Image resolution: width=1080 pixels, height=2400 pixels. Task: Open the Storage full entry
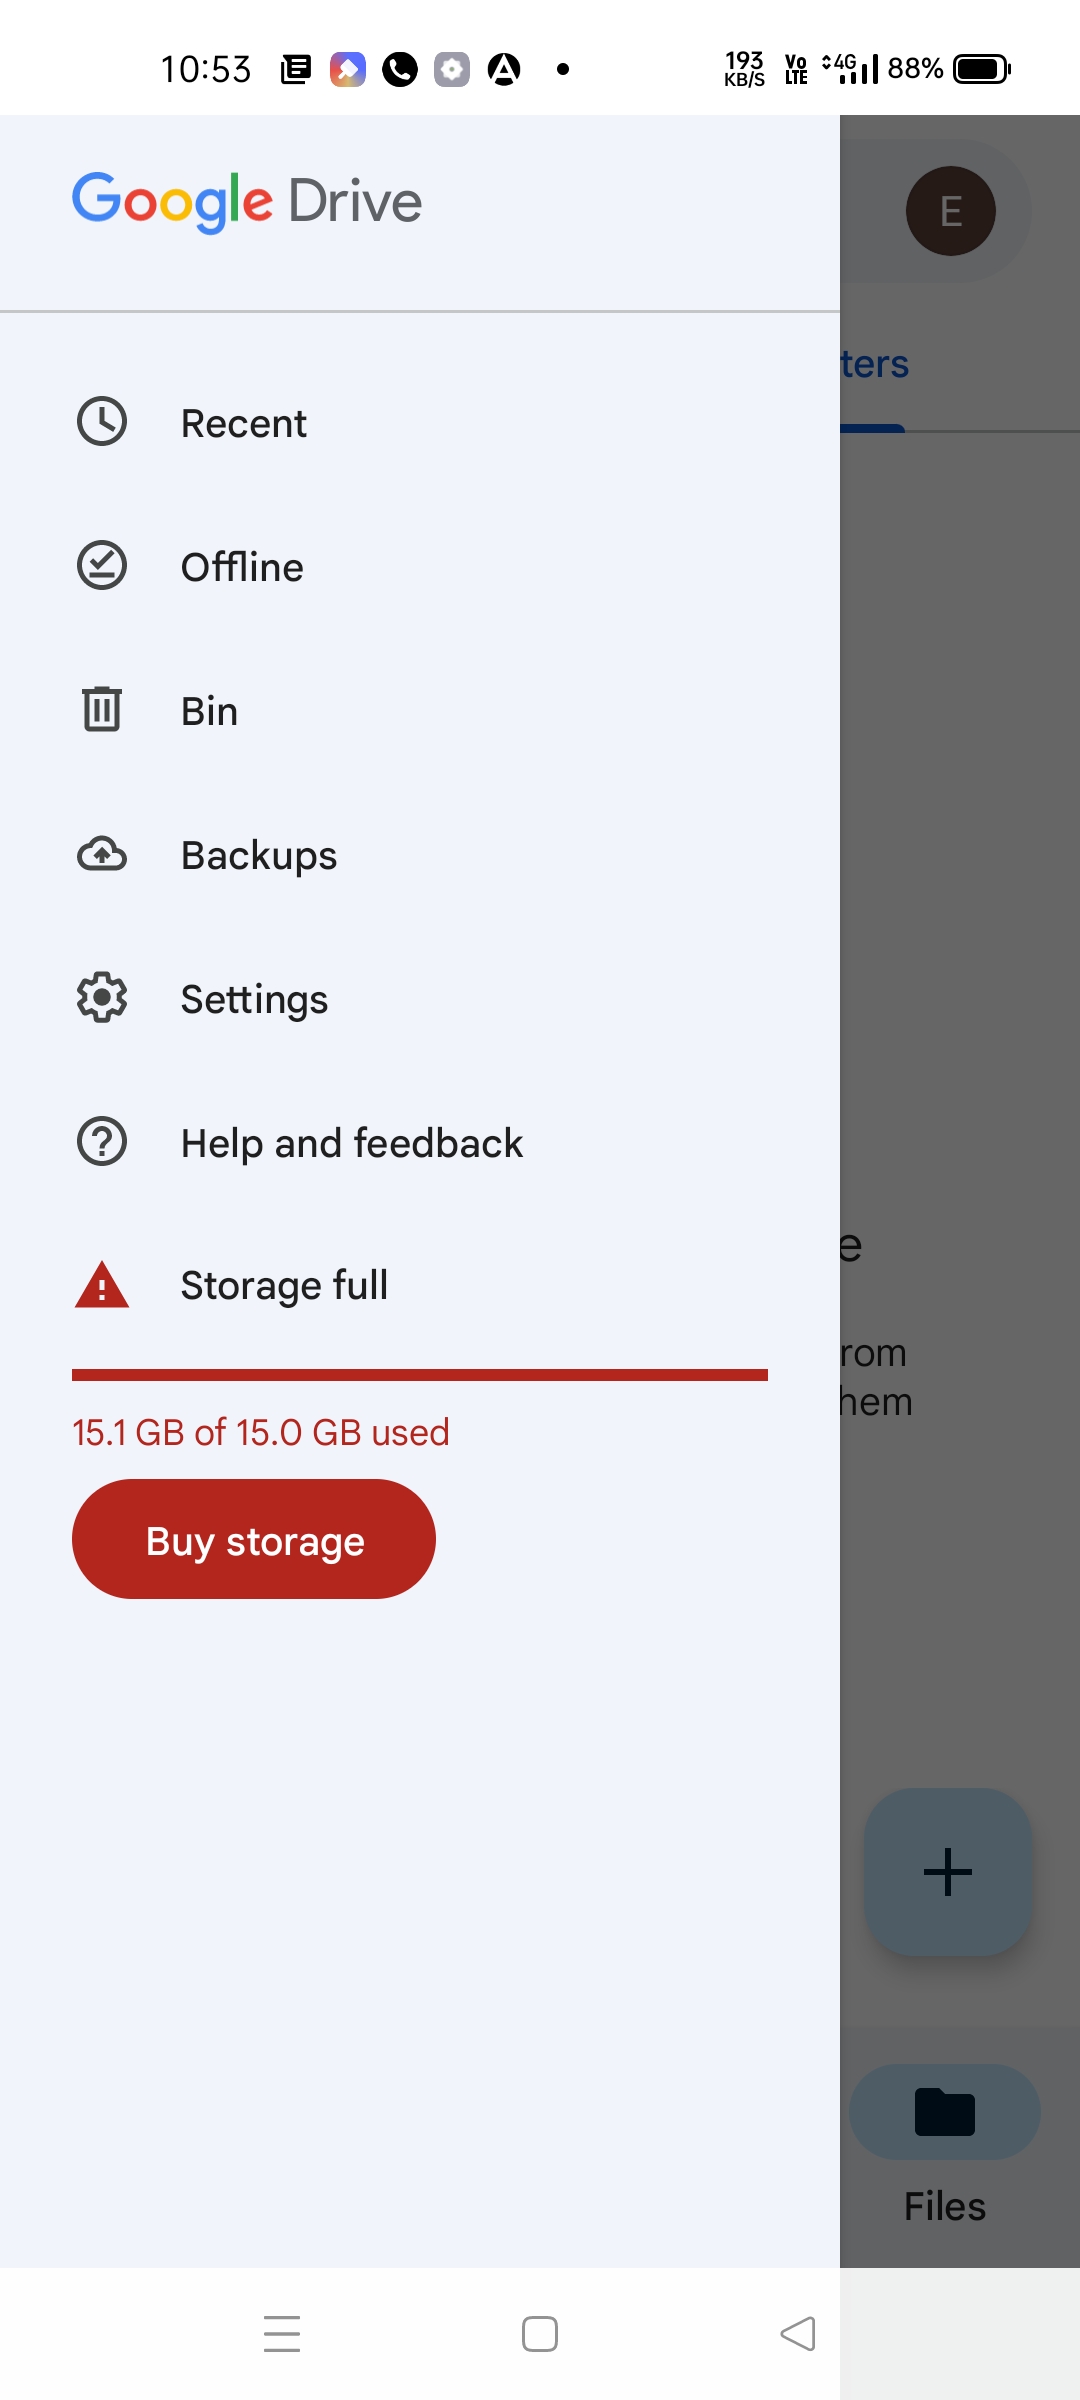coord(420,1286)
